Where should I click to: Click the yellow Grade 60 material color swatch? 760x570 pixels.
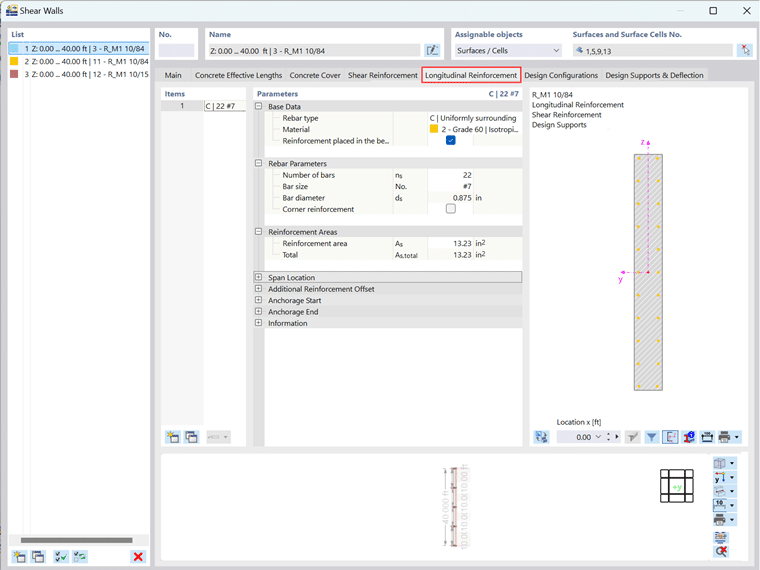[x=434, y=129]
